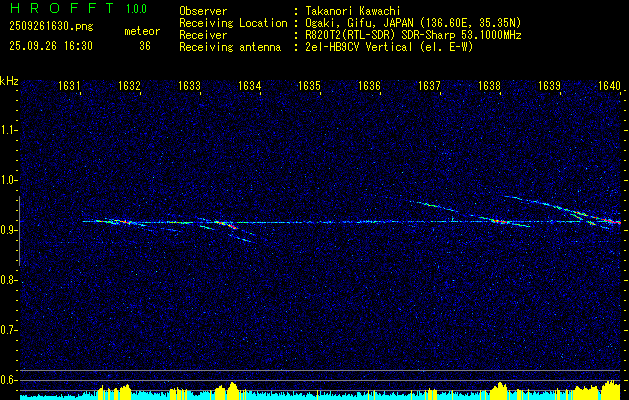Select the 1634 time axis label
This screenshot has height=400, width=629.
coord(249,85)
